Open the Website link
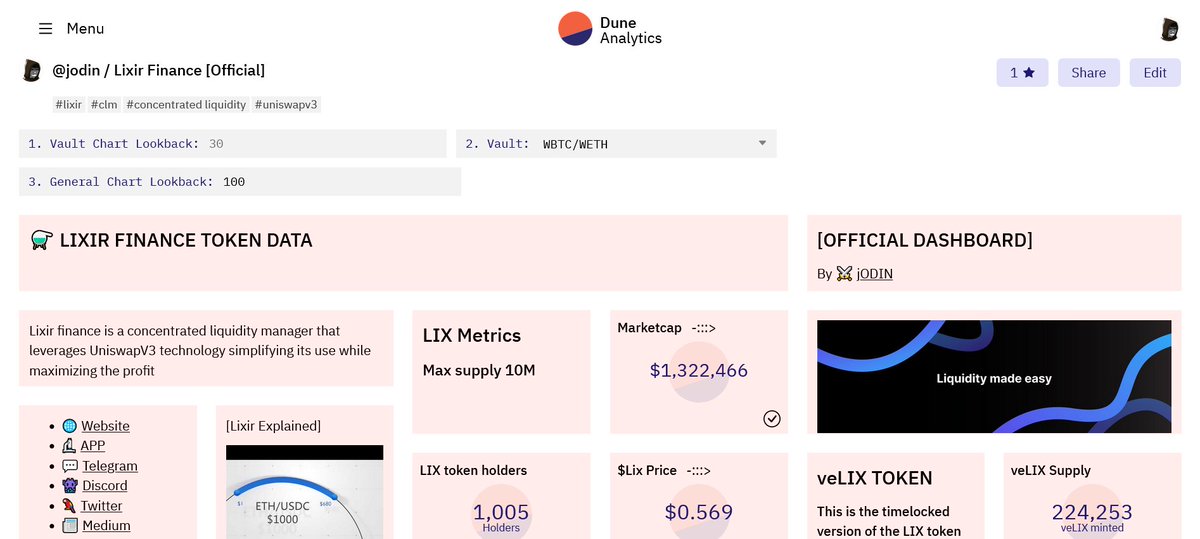 105,426
